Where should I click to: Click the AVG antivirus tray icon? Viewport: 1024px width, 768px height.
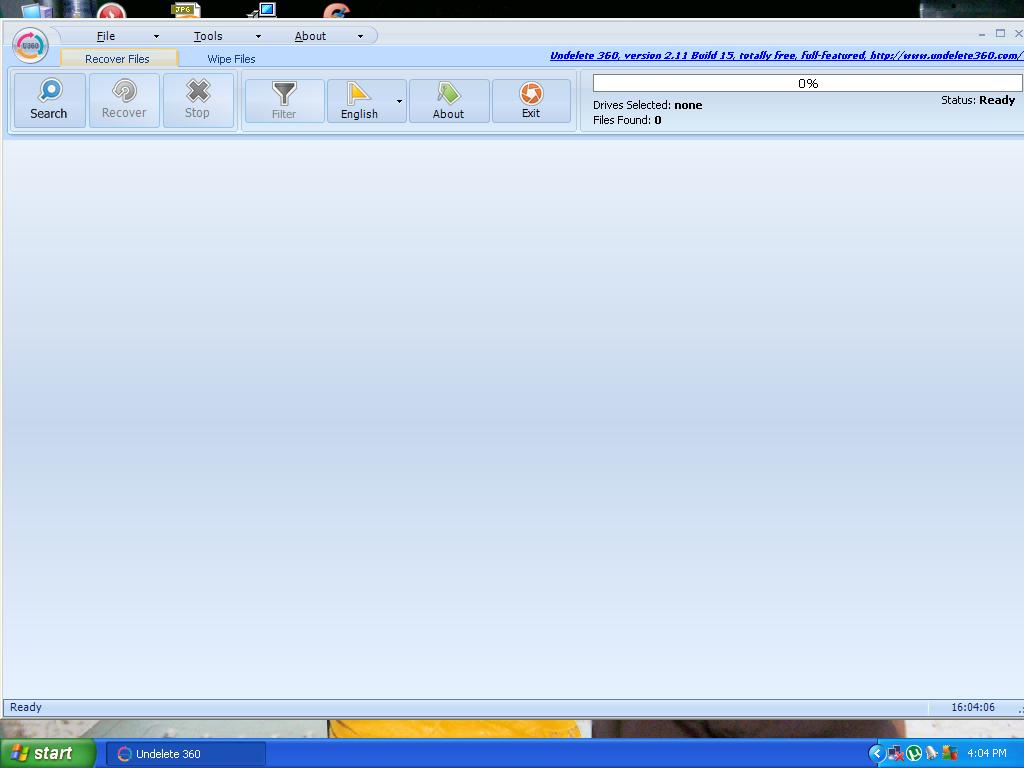pos(950,754)
